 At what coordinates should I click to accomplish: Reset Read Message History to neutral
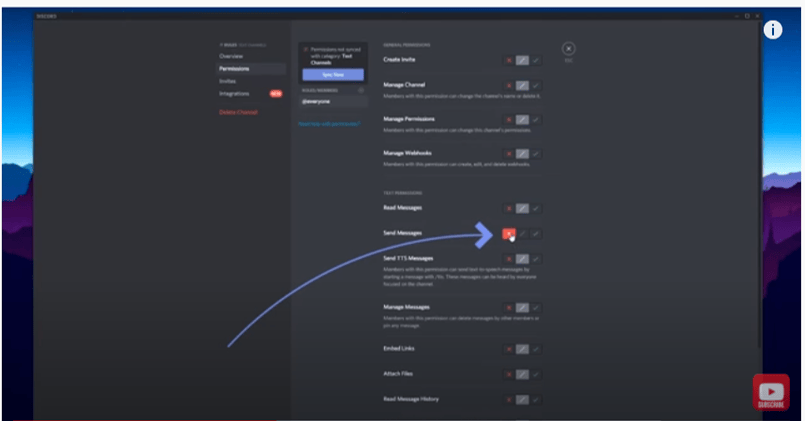pyautogui.click(x=522, y=399)
